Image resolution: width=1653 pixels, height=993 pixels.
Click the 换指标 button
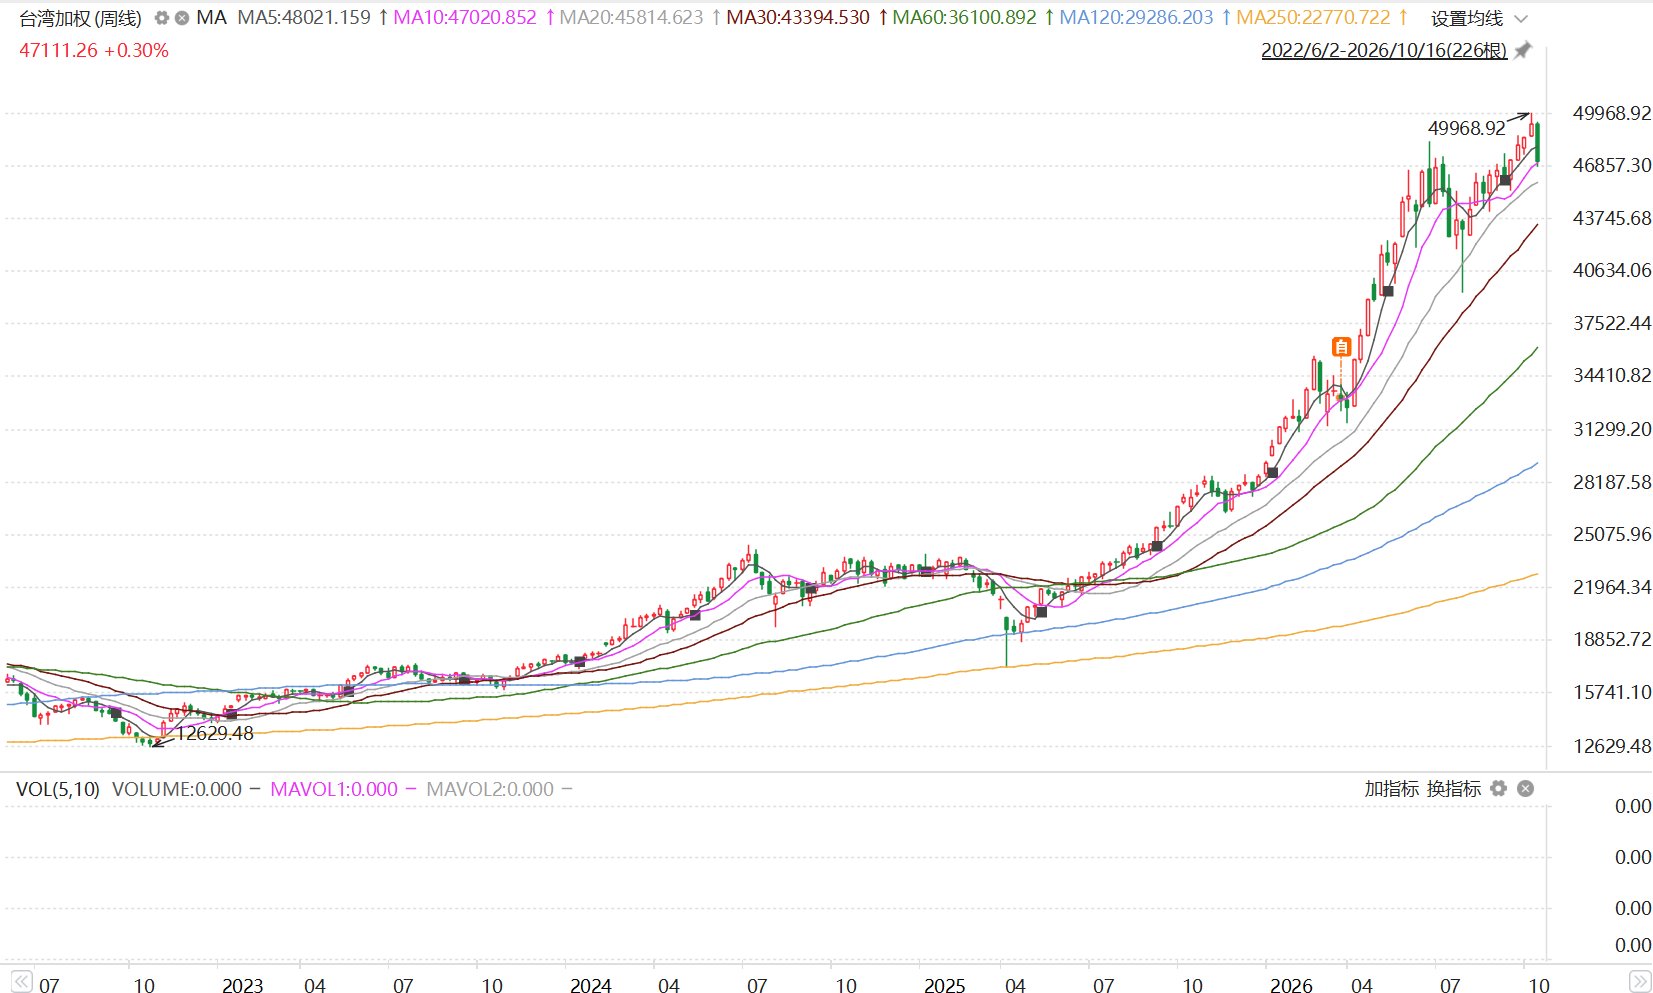[1454, 788]
